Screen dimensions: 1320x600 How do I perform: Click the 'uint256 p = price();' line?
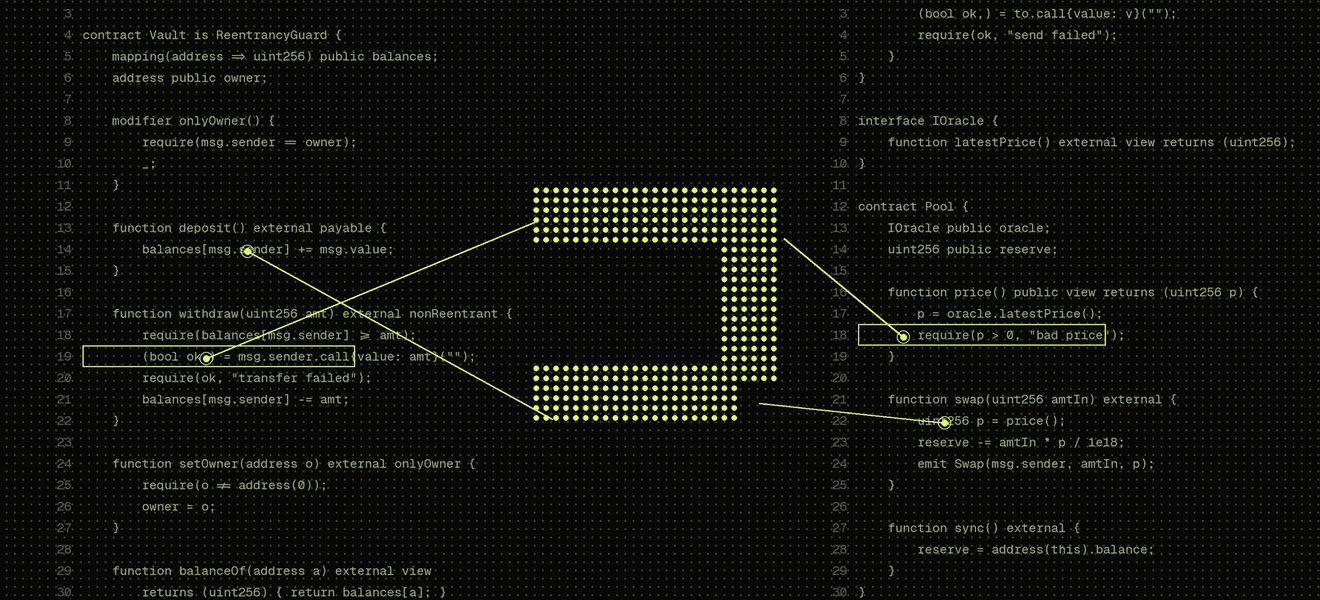992,421
